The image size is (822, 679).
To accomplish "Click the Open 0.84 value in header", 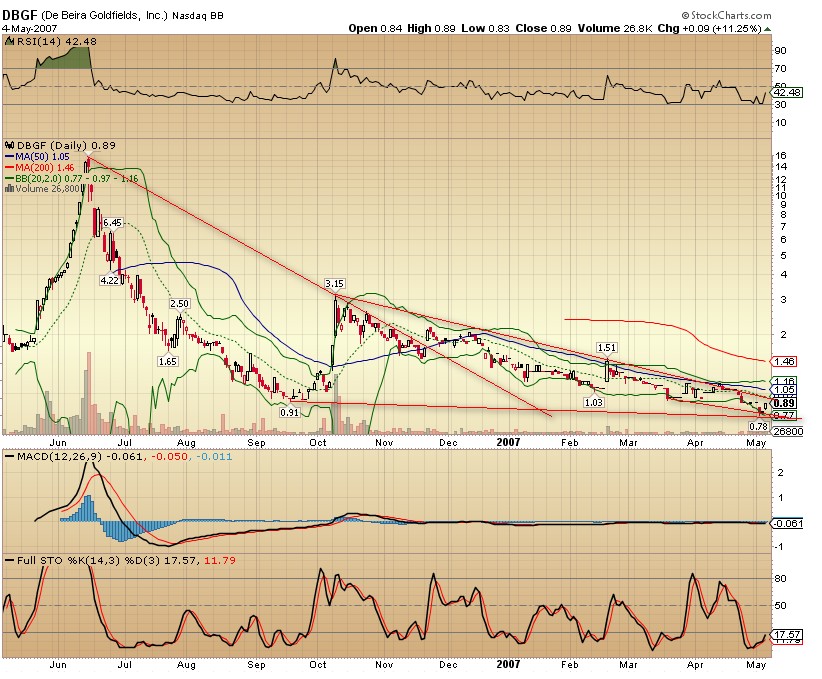I will coord(375,28).
